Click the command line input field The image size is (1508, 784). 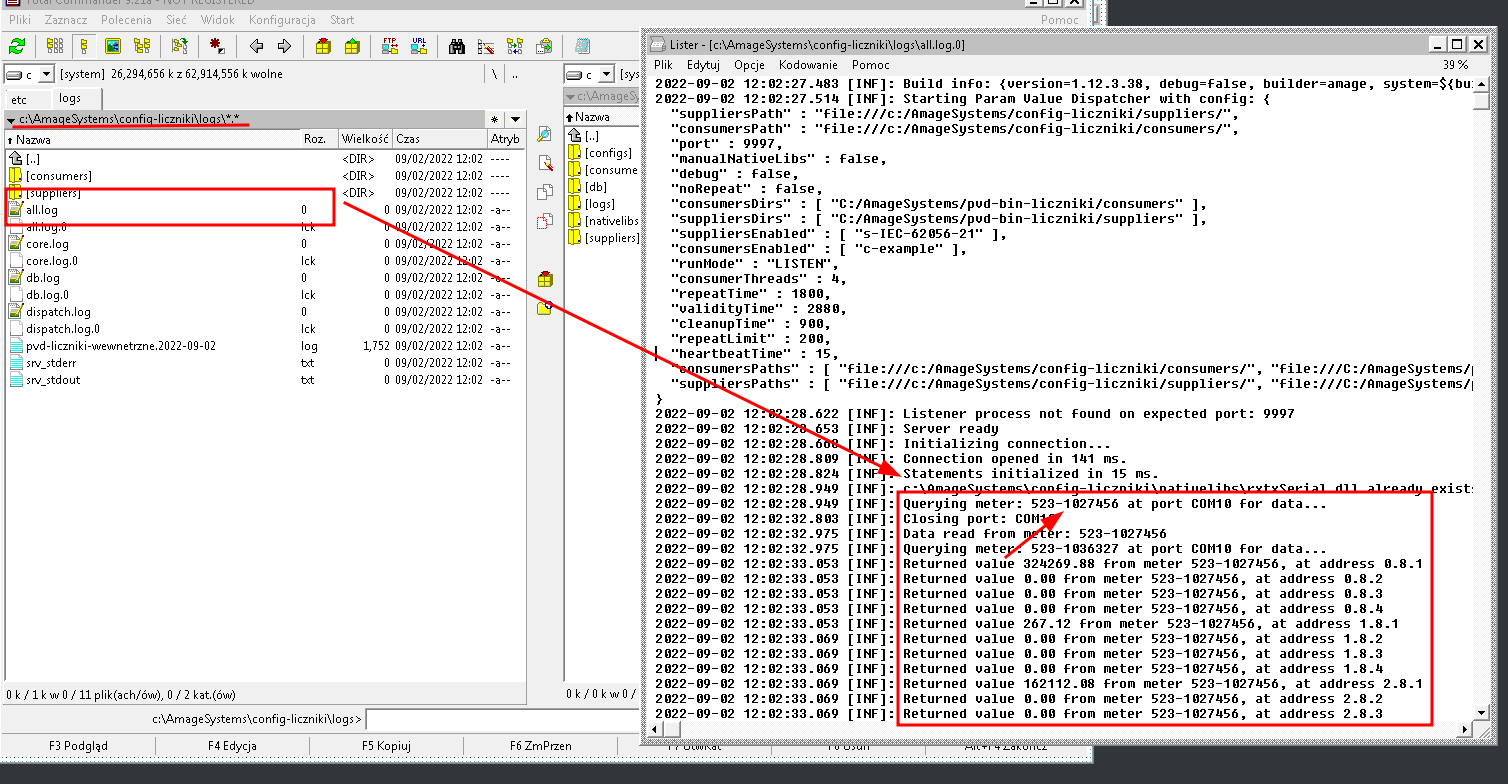coord(500,719)
